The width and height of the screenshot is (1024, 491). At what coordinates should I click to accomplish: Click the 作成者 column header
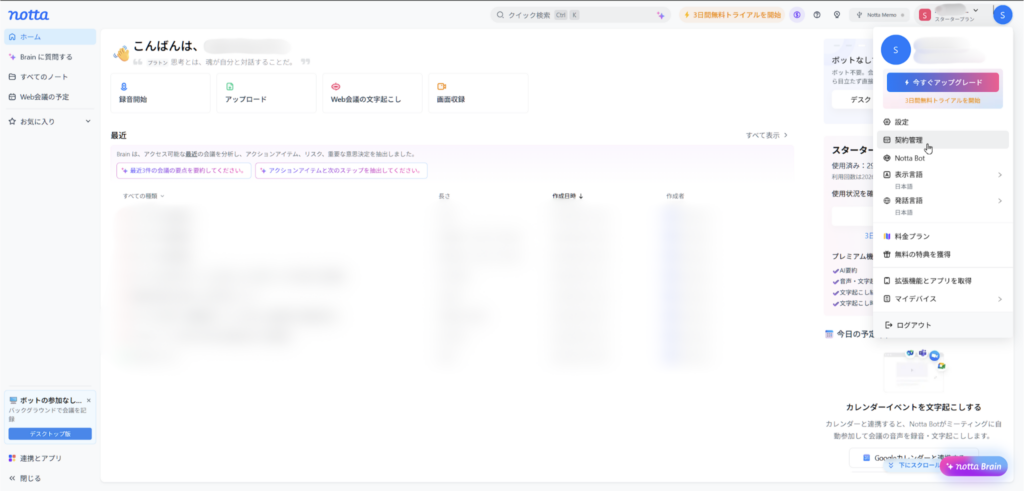tap(675, 196)
